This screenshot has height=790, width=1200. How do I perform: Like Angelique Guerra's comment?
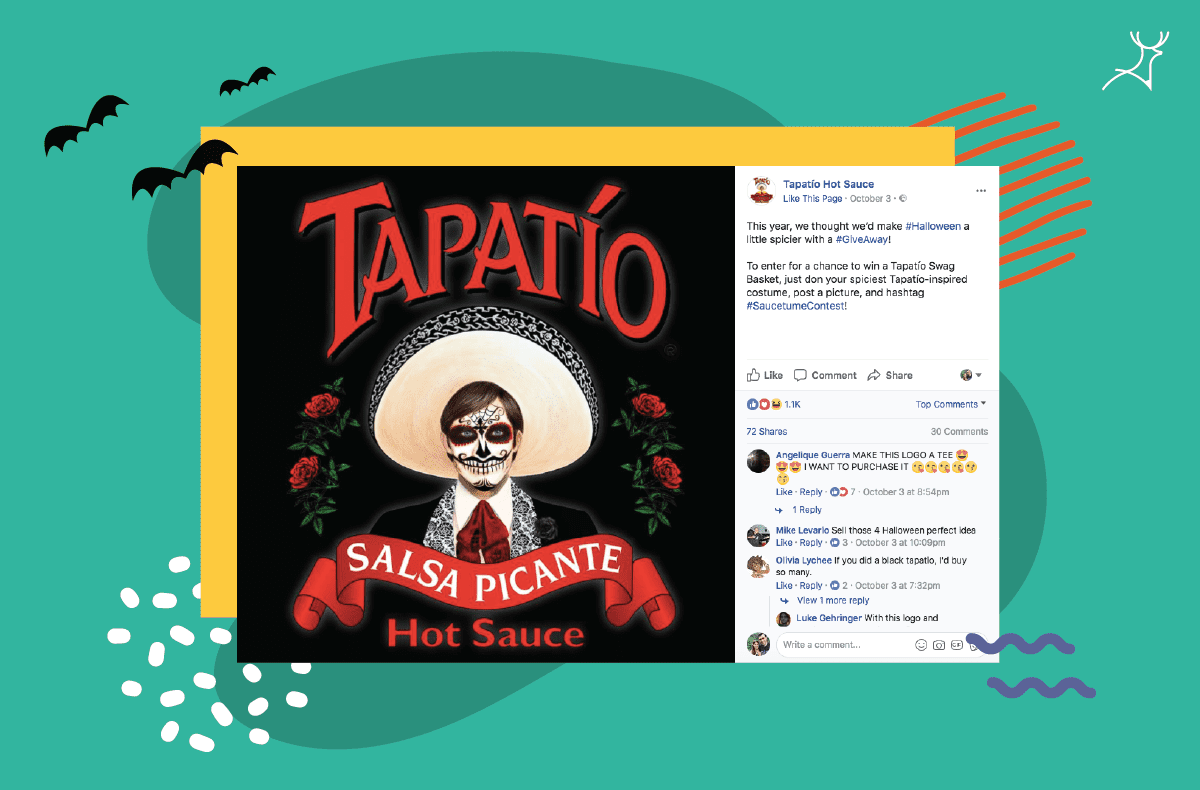tap(784, 492)
